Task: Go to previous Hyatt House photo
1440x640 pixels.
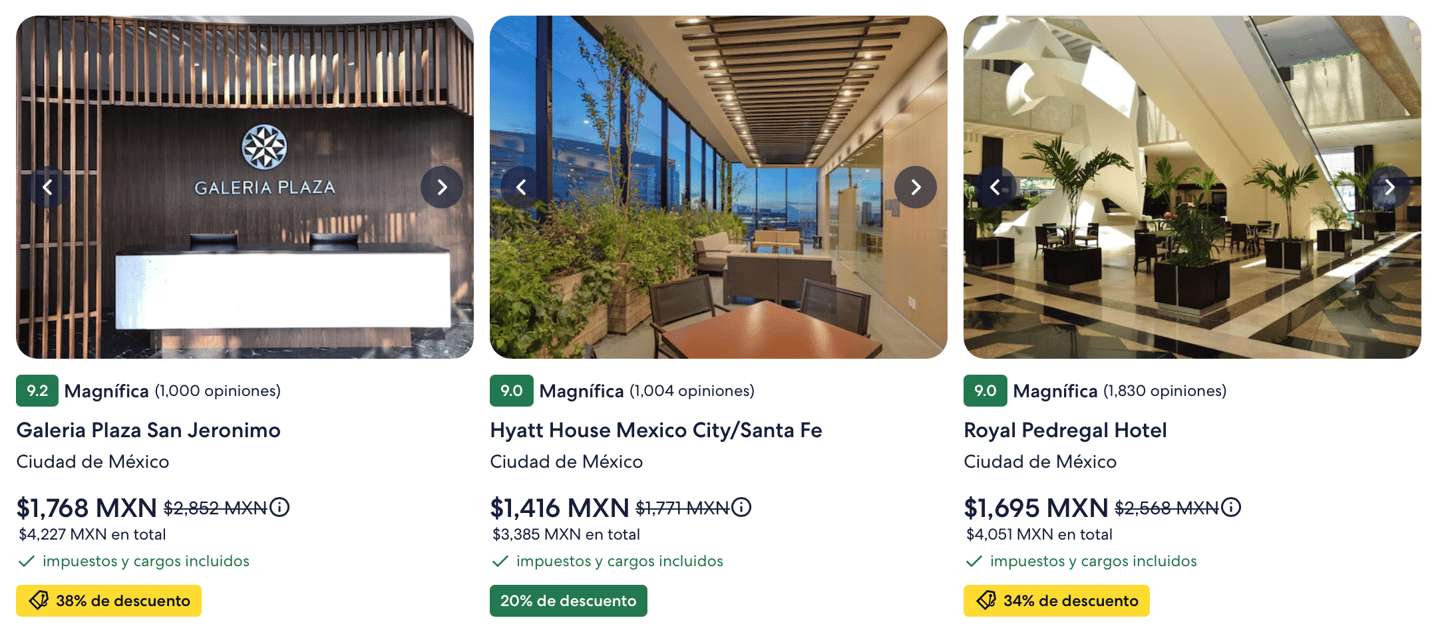Action: [521, 187]
